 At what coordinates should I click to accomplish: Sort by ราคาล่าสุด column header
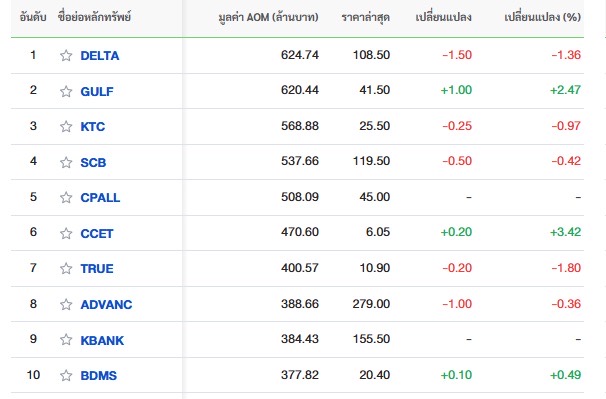click(366, 17)
